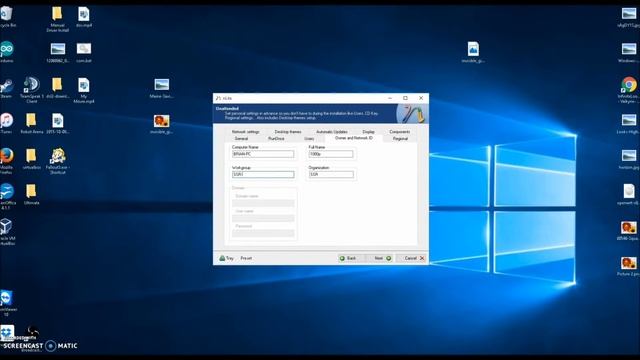Open the Oracle VM VirtualBox shortcut
The image size is (640, 360).
tap(7, 232)
